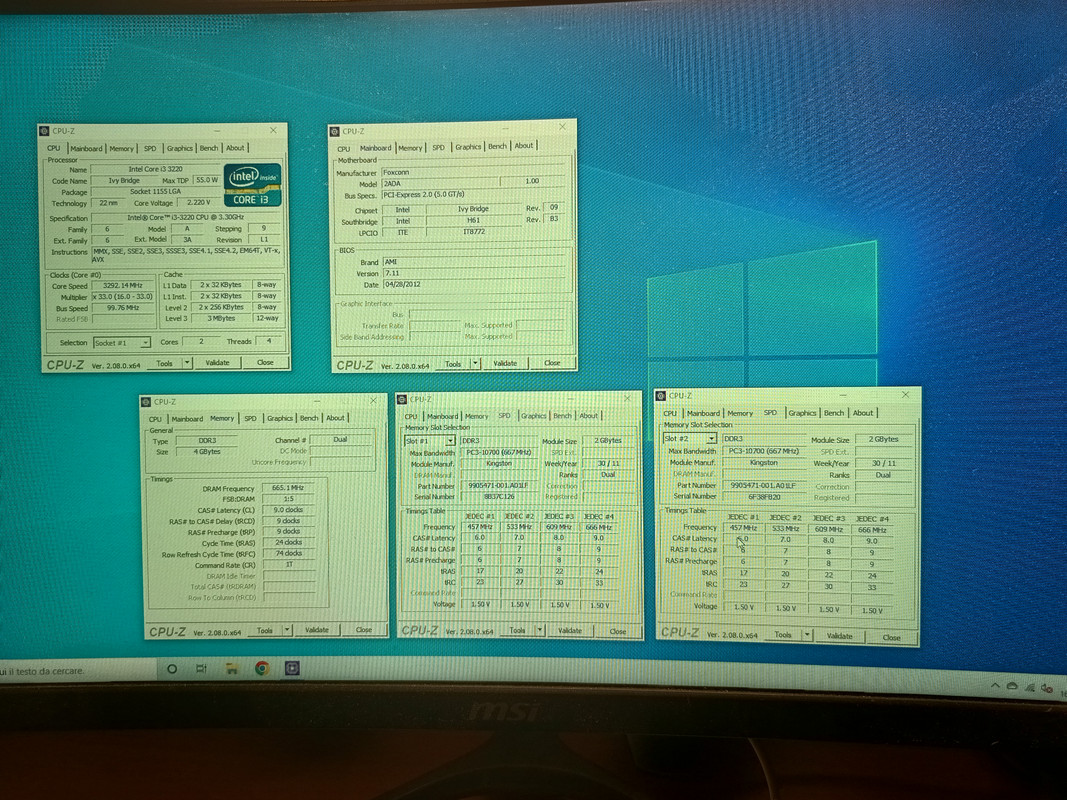Select Memory tab in Slot #2 SPD window
Viewport: 1067px width, 800px height.
[x=740, y=413]
